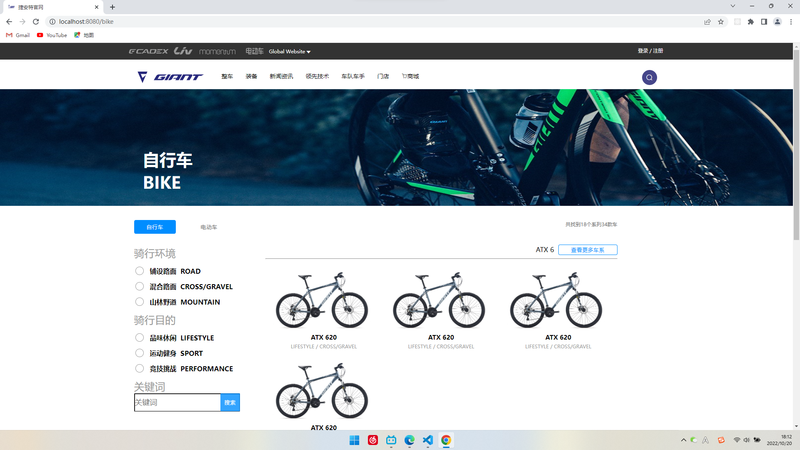Click the GIANT logo
Image resolution: width=800 pixels, height=450 pixels.
pos(170,77)
